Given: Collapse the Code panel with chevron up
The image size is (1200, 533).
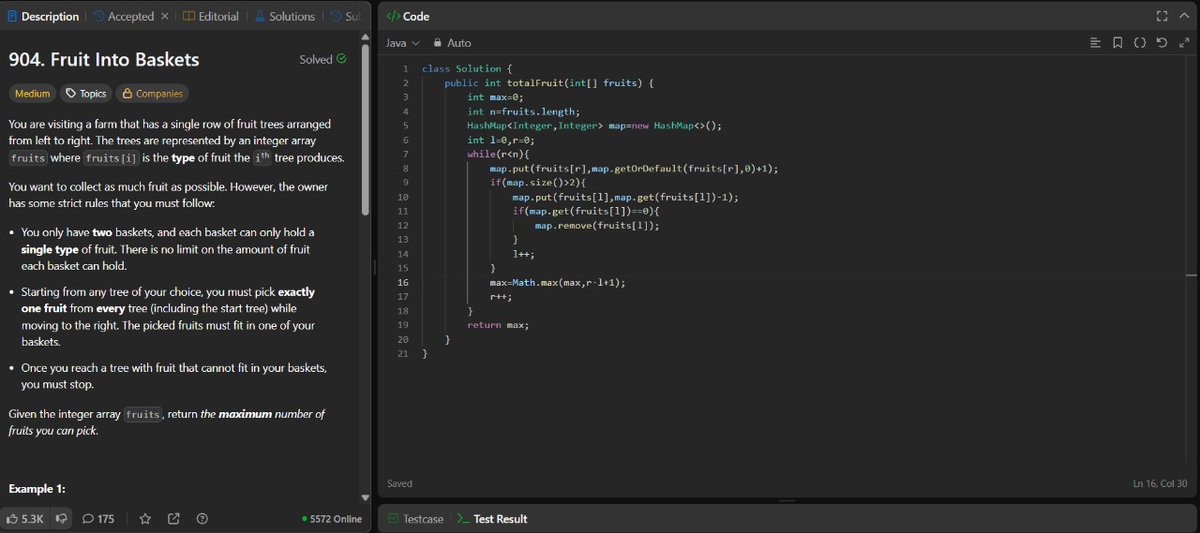Looking at the screenshot, I should pos(1183,16).
